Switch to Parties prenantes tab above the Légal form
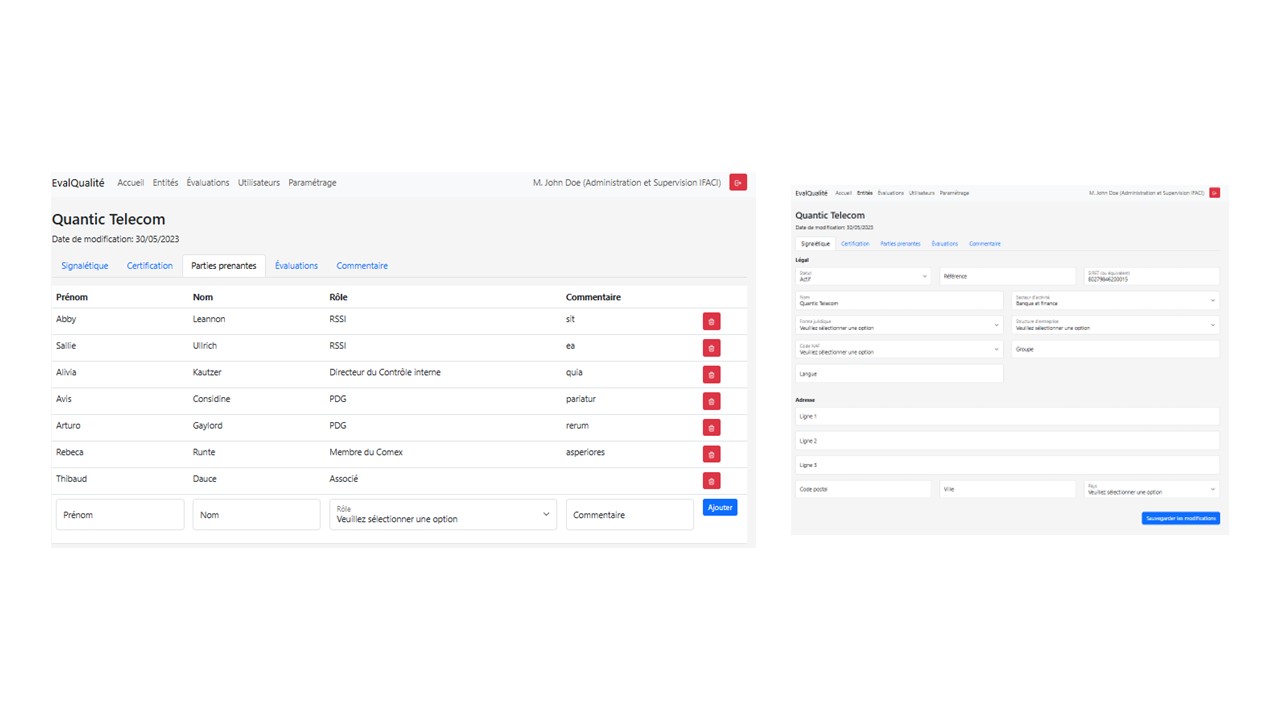The image size is (1280, 720). pos(900,244)
